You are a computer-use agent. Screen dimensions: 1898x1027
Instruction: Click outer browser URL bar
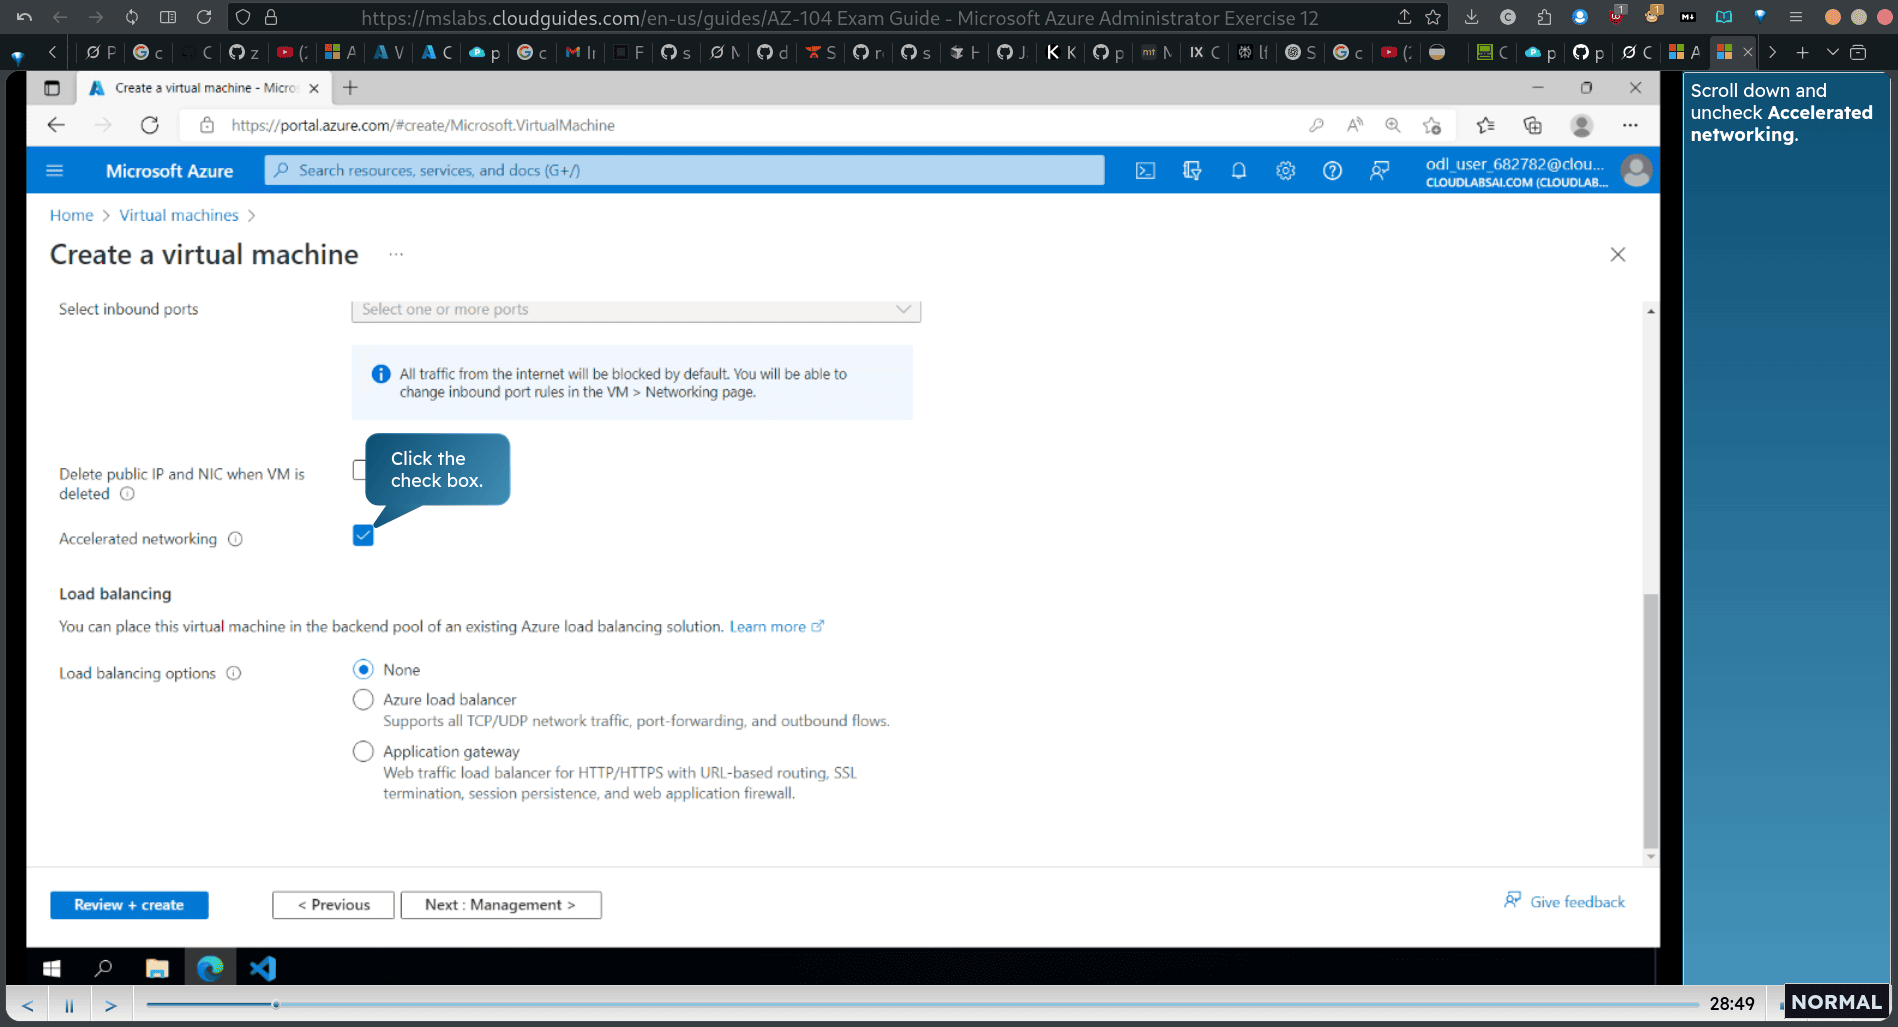(x=840, y=17)
